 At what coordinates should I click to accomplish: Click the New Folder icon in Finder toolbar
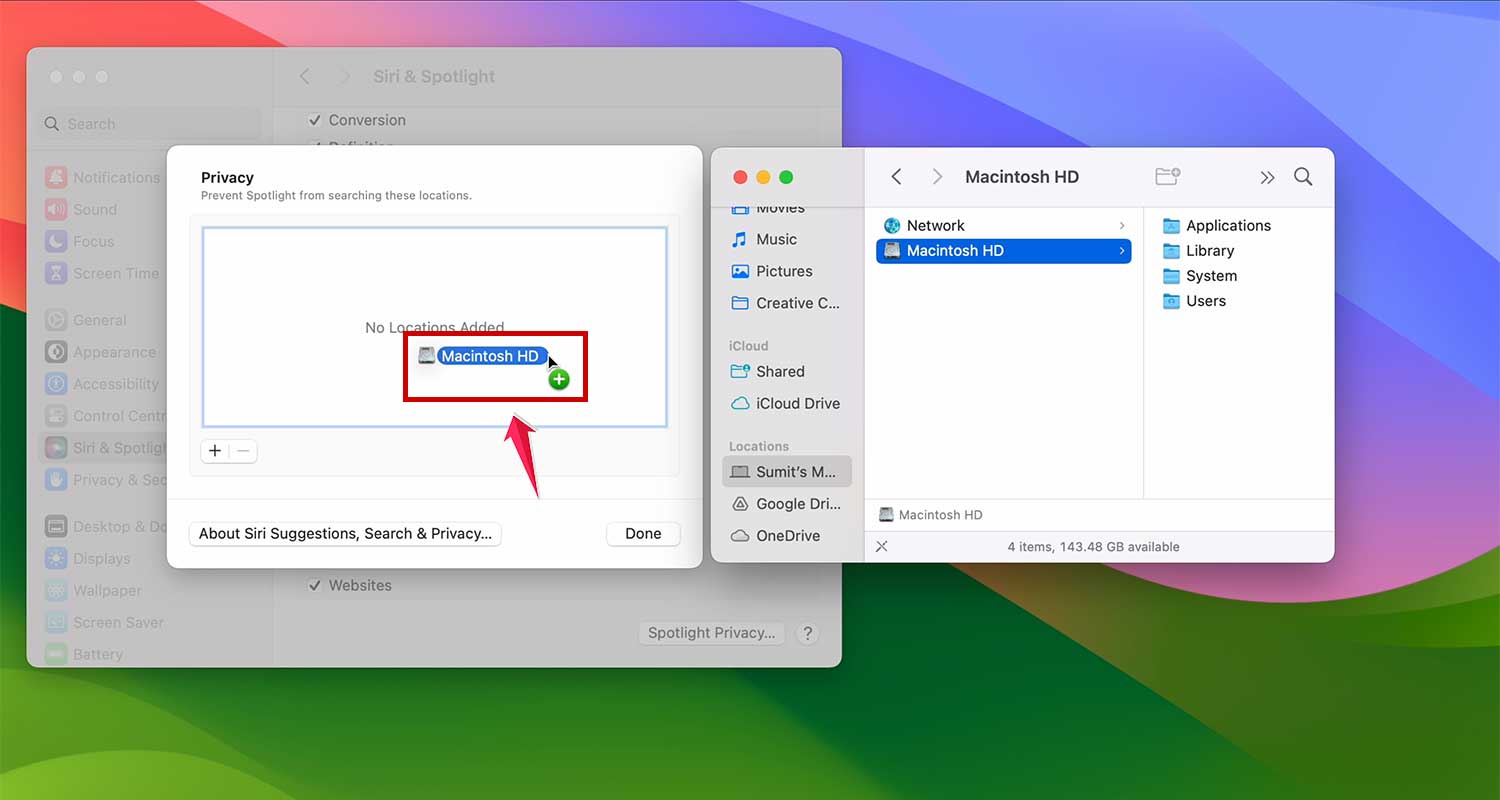point(1167,176)
